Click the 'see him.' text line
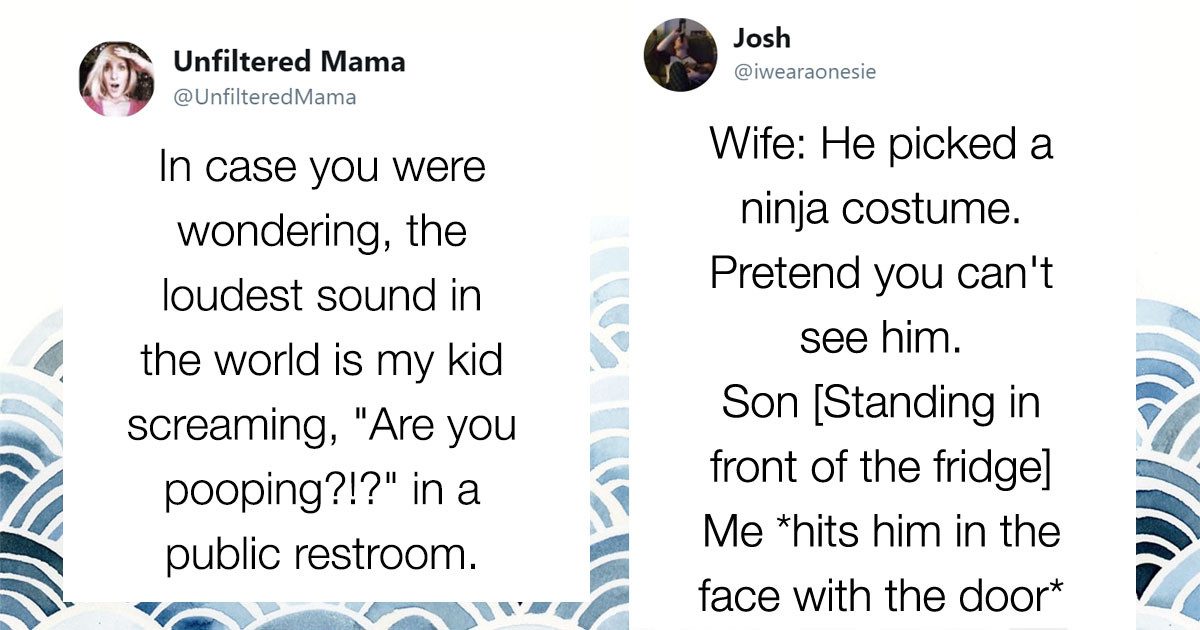 coord(881,339)
